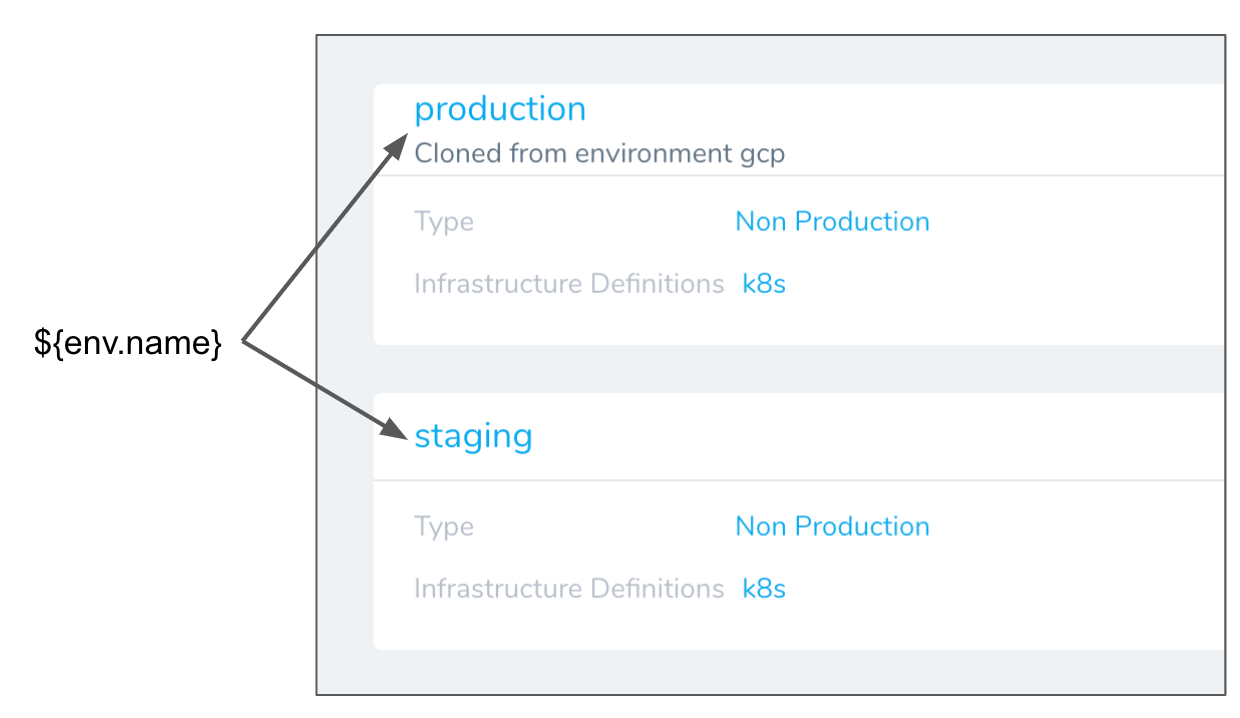
Task: Click the arrow junction beside ${env.name}
Action: pyautogui.click(x=244, y=344)
